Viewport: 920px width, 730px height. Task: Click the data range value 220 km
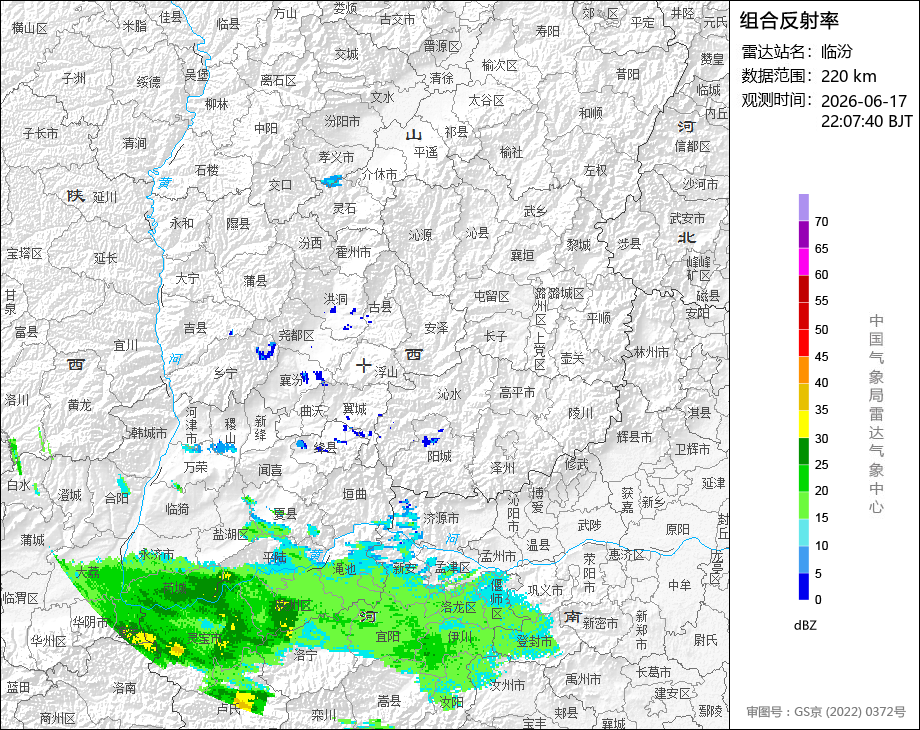(848, 76)
